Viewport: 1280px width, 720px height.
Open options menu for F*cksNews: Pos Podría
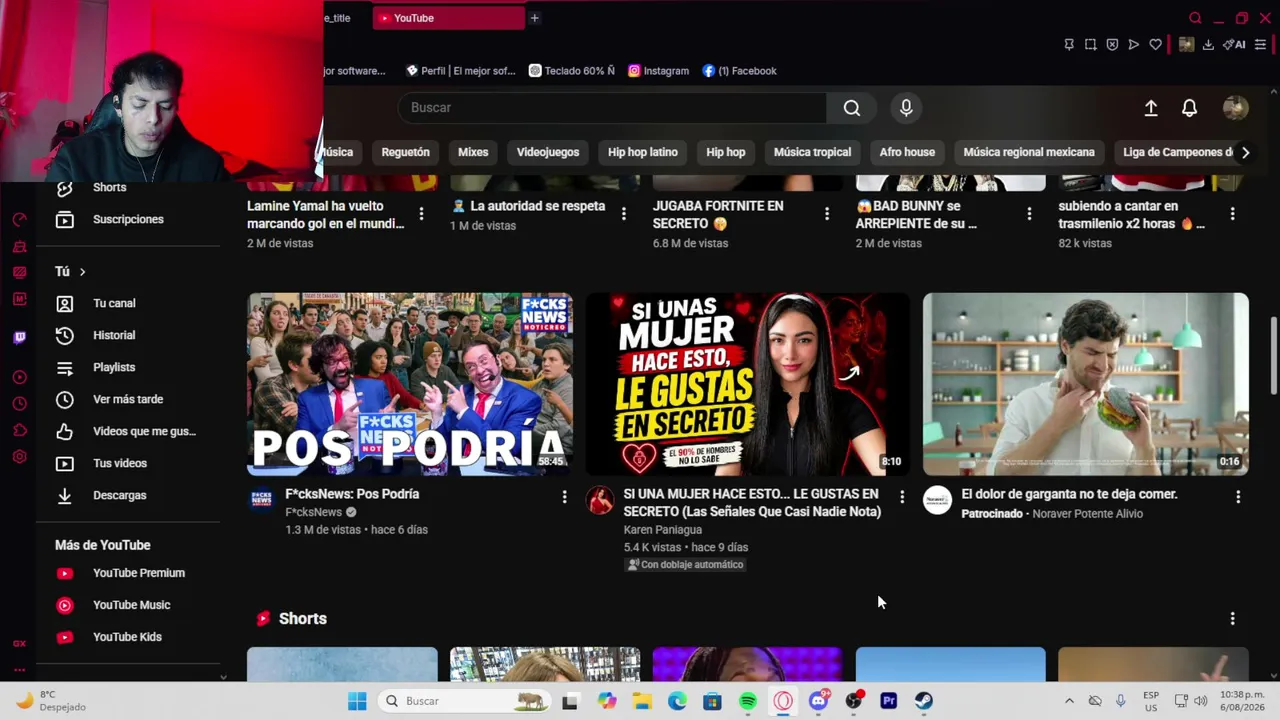(x=564, y=497)
